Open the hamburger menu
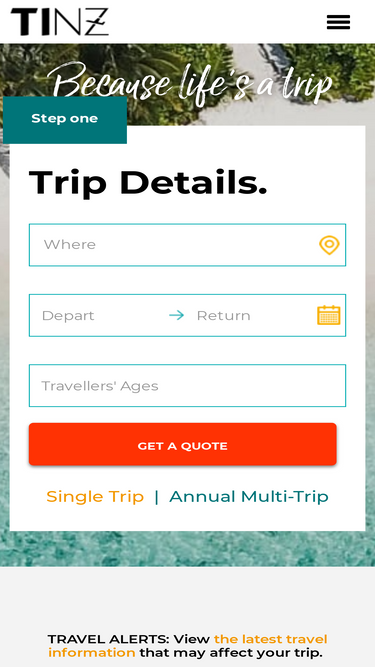This screenshot has width=375, height=667. [x=338, y=22]
